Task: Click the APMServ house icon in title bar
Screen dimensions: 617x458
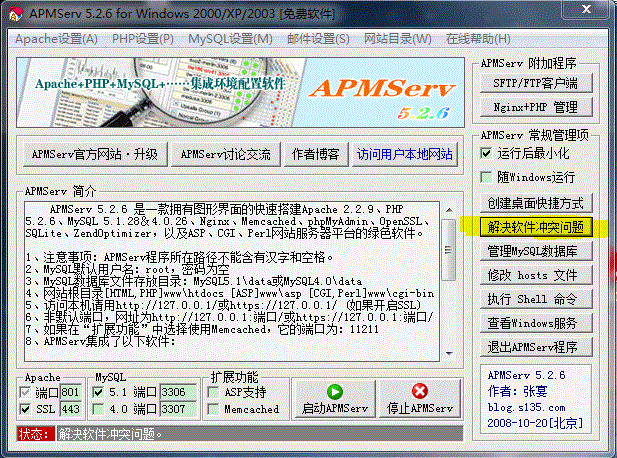Action: coord(15,14)
